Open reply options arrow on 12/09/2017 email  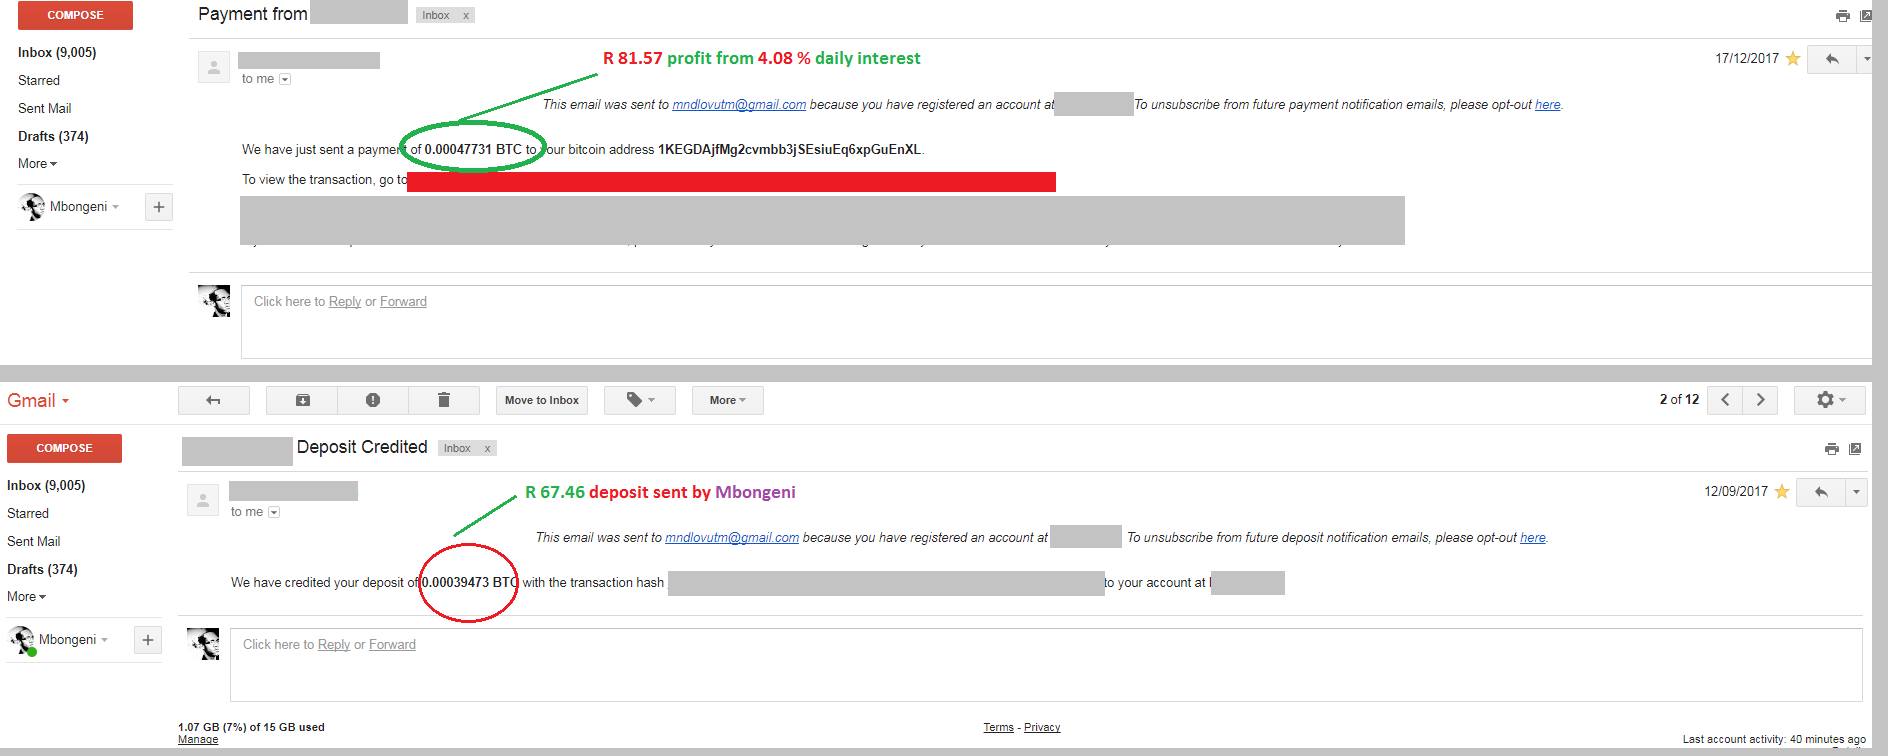(x=1856, y=492)
